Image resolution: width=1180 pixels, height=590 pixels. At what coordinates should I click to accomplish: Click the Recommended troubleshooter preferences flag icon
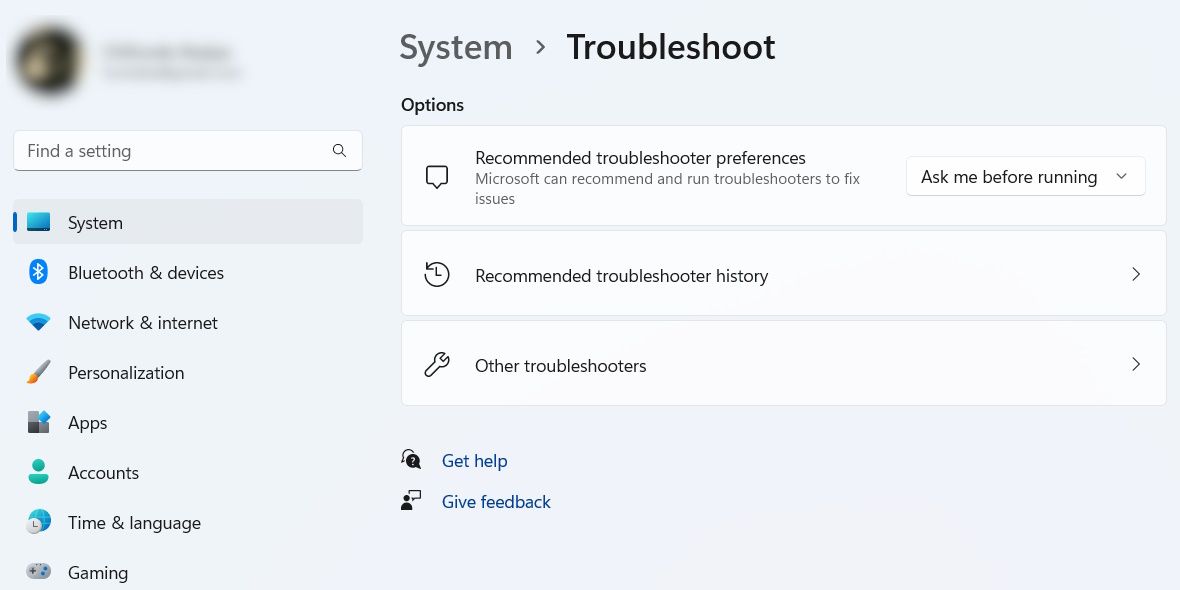point(437,175)
